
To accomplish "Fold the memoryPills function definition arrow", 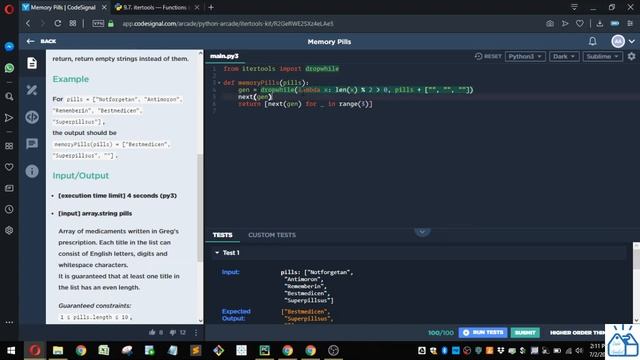I will point(219,83).
